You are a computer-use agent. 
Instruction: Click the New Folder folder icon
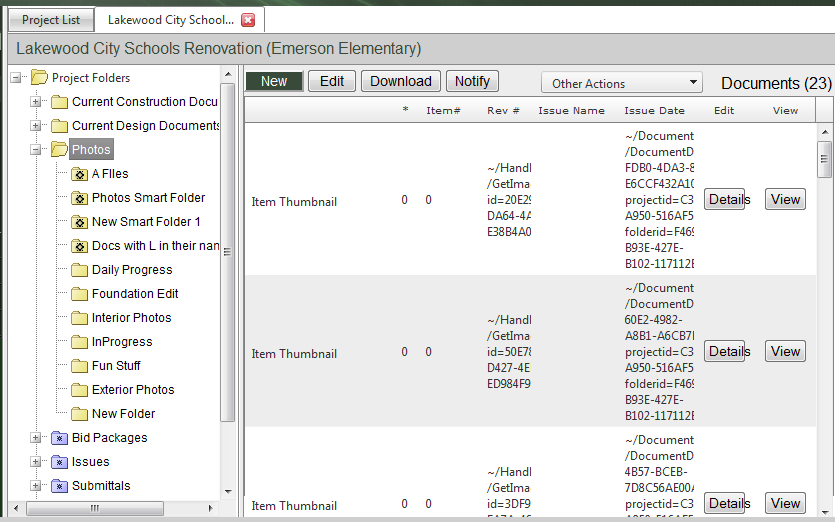click(79, 413)
